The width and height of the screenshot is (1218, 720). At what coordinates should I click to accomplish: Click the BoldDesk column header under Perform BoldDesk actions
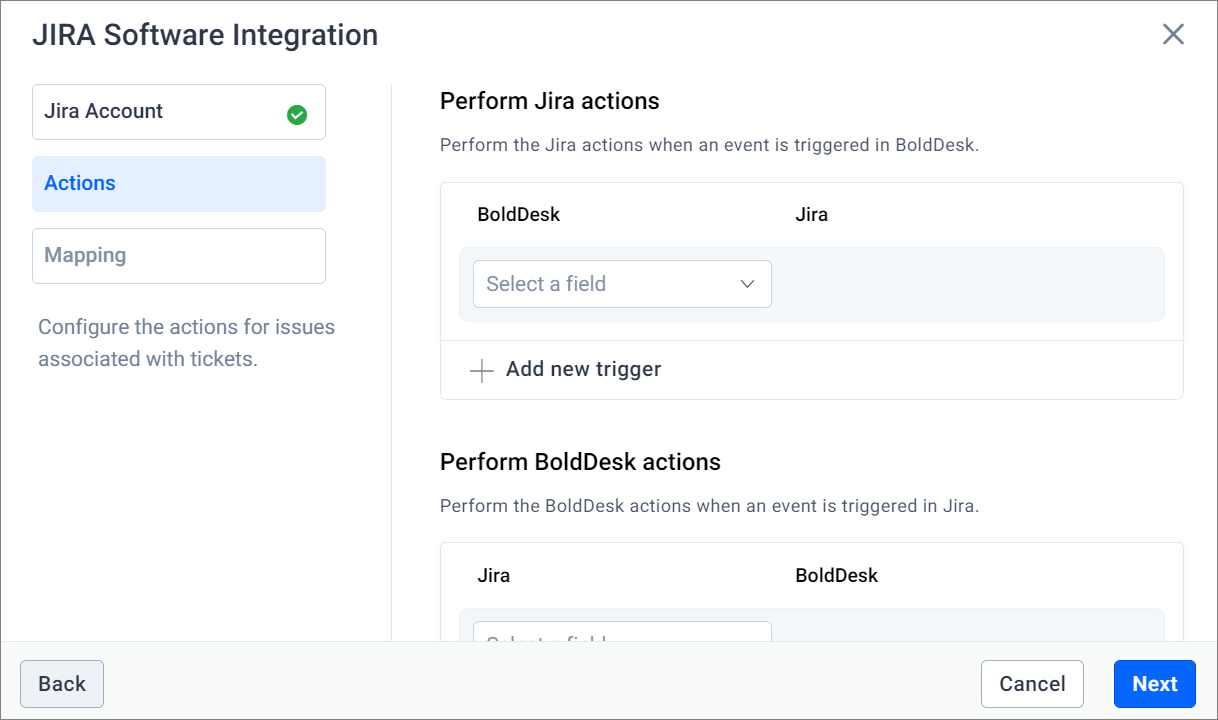pos(837,576)
